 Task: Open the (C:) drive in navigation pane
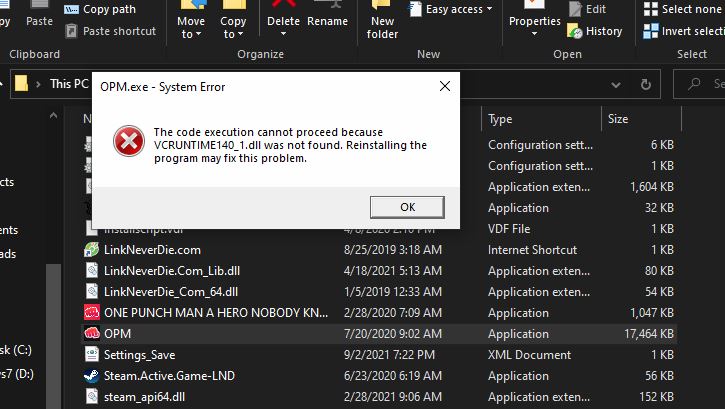pos(16,350)
